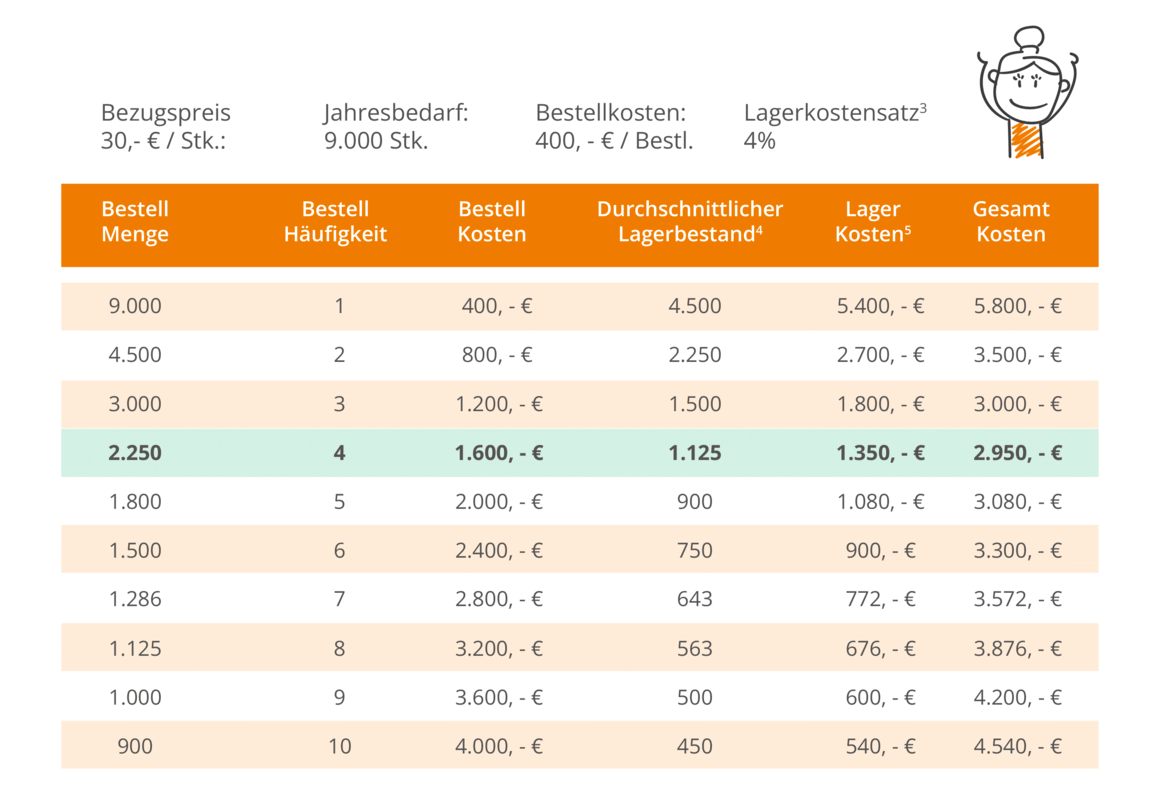Click the 5.800,- € Gesamtkosten cell
Screen dimensions: 1159x802
1017,306
